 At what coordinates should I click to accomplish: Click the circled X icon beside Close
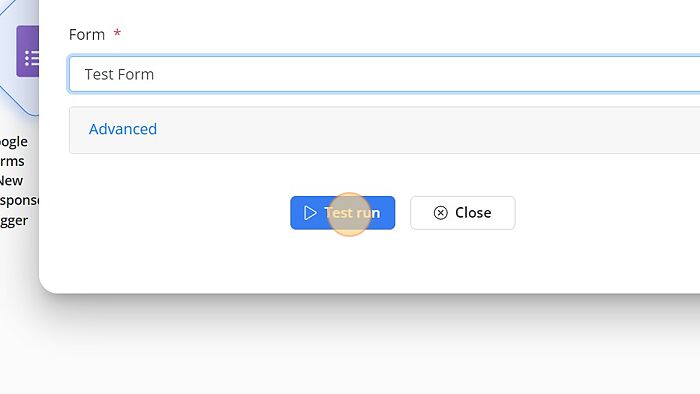(x=440, y=213)
